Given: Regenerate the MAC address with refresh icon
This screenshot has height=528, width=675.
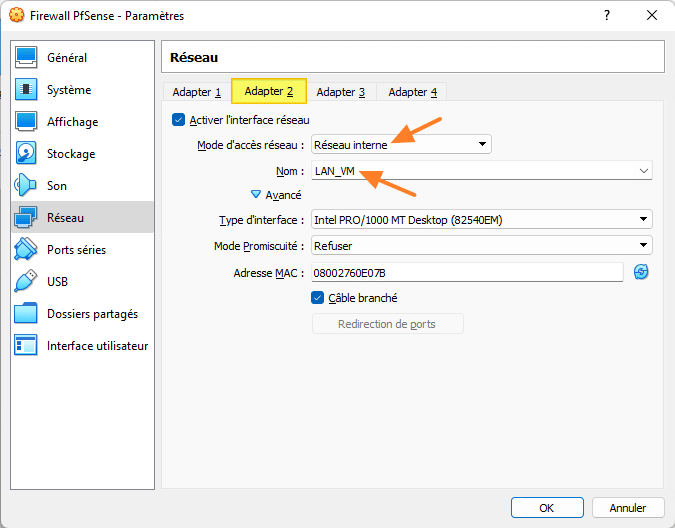Looking at the screenshot, I should click(641, 272).
